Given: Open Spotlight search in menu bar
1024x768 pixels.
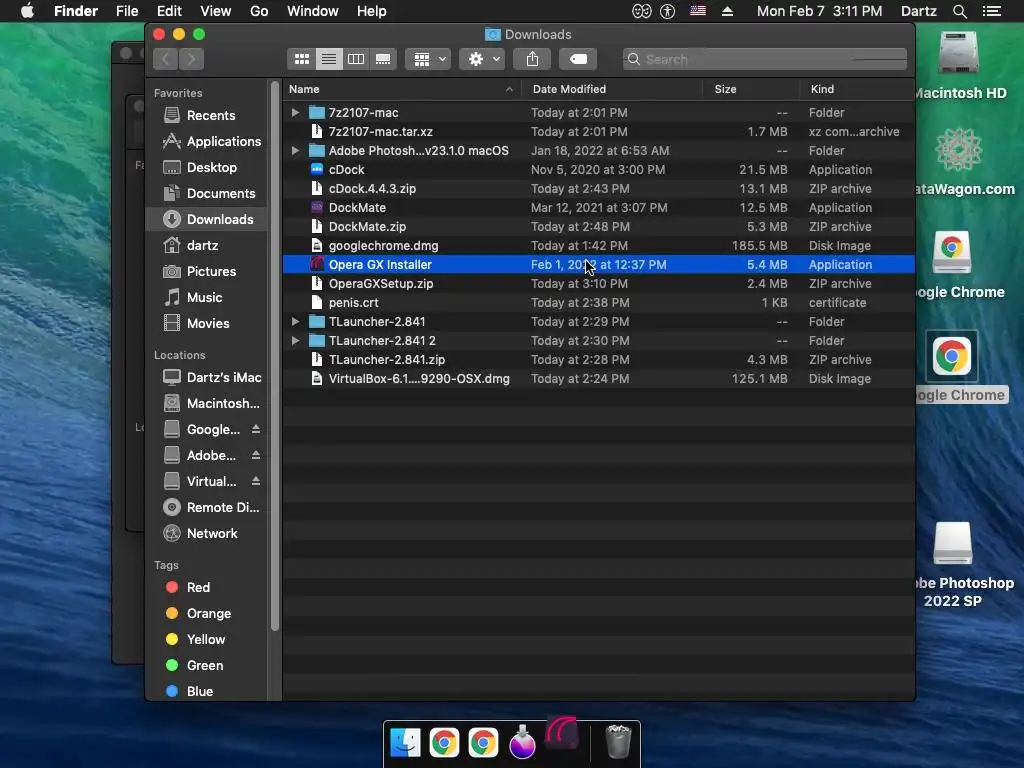Looking at the screenshot, I should click(x=959, y=11).
